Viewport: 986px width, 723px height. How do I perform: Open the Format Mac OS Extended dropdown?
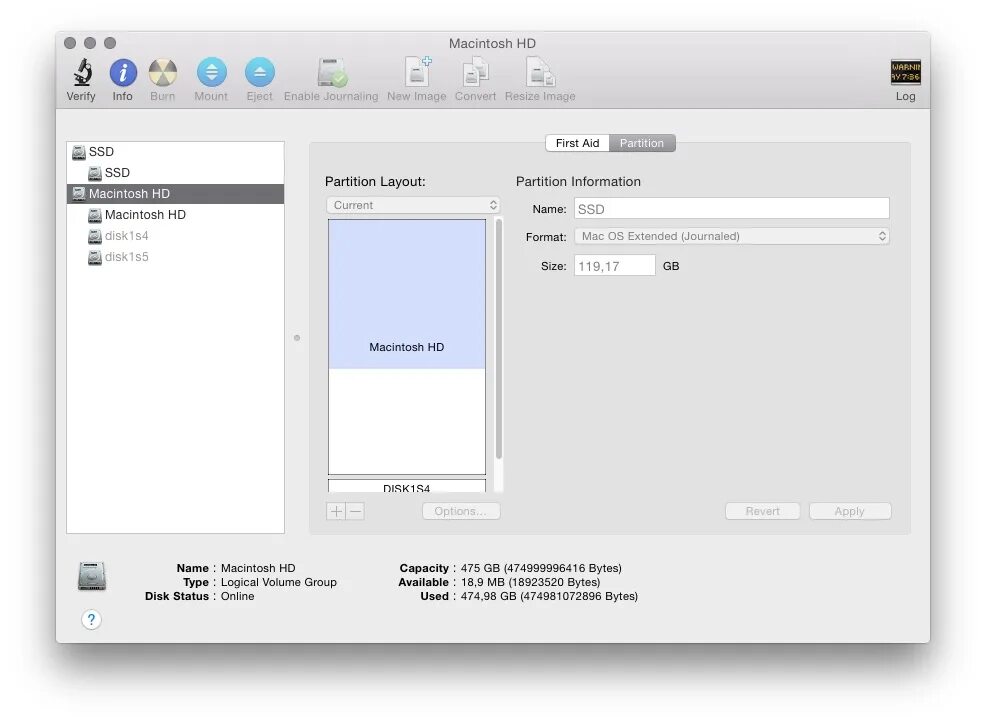coord(732,236)
